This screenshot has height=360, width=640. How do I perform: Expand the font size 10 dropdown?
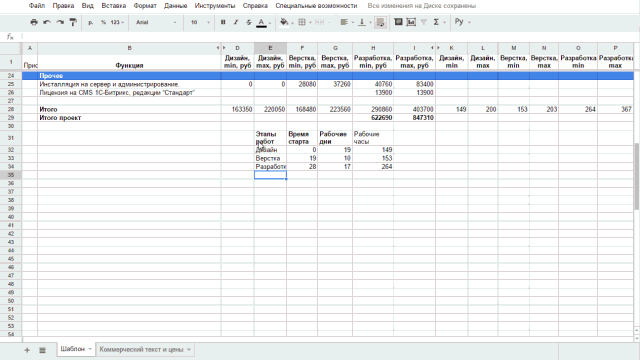(200, 22)
